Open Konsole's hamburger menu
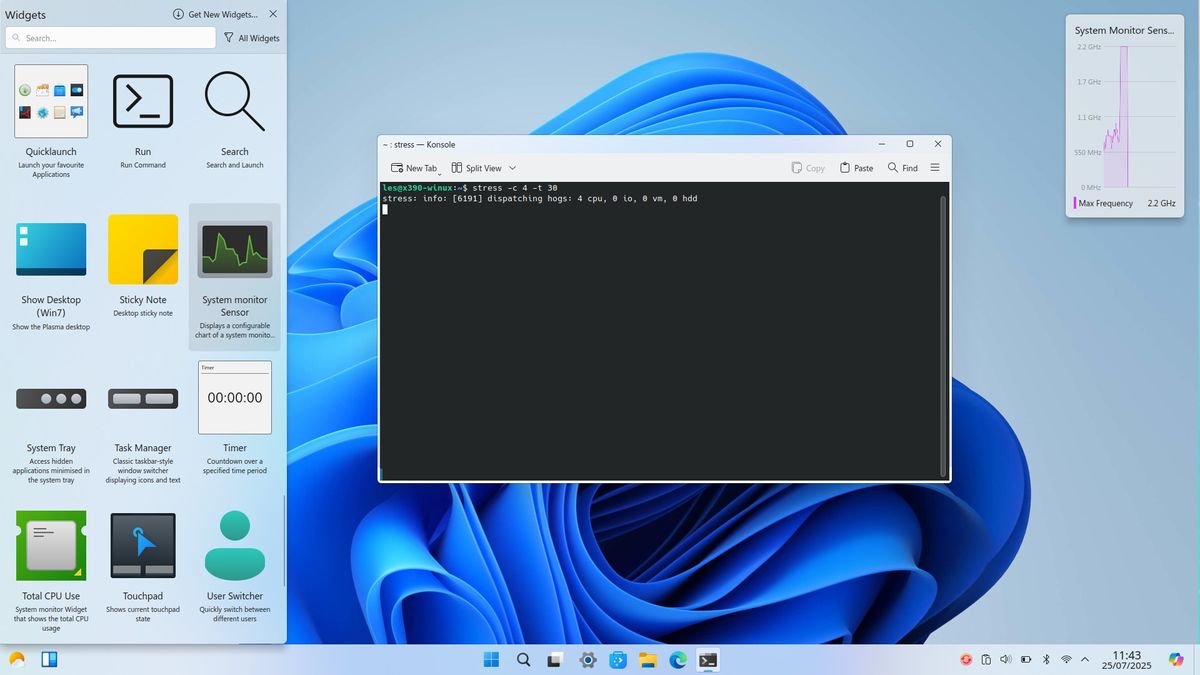 (x=935, y=167)
